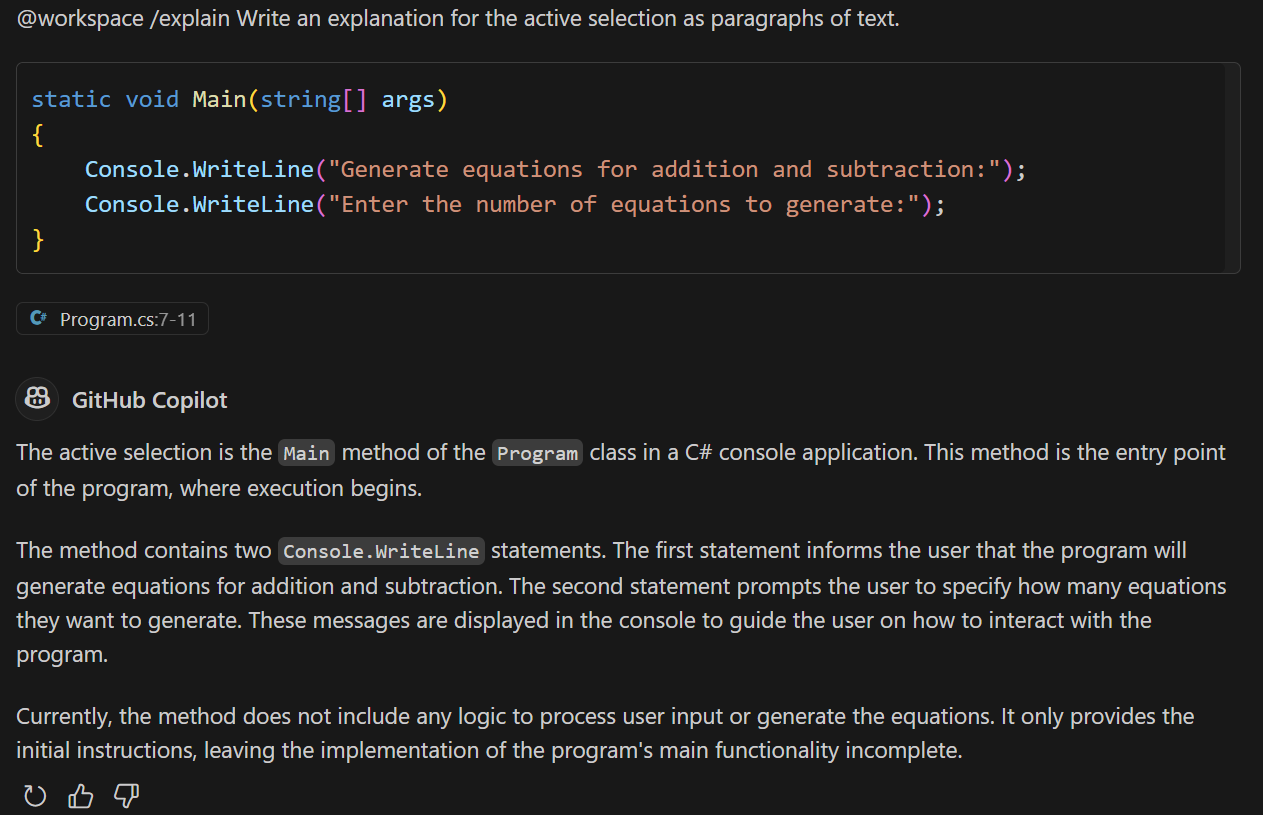Click the @workspace mention in prompt

pos(80,19)
